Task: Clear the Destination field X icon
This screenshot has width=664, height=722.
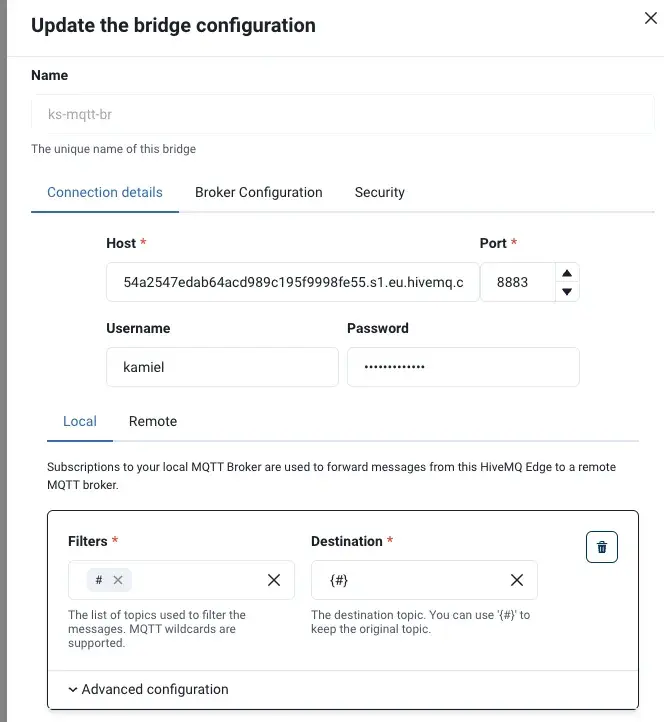Action: (x=517, y=580)
